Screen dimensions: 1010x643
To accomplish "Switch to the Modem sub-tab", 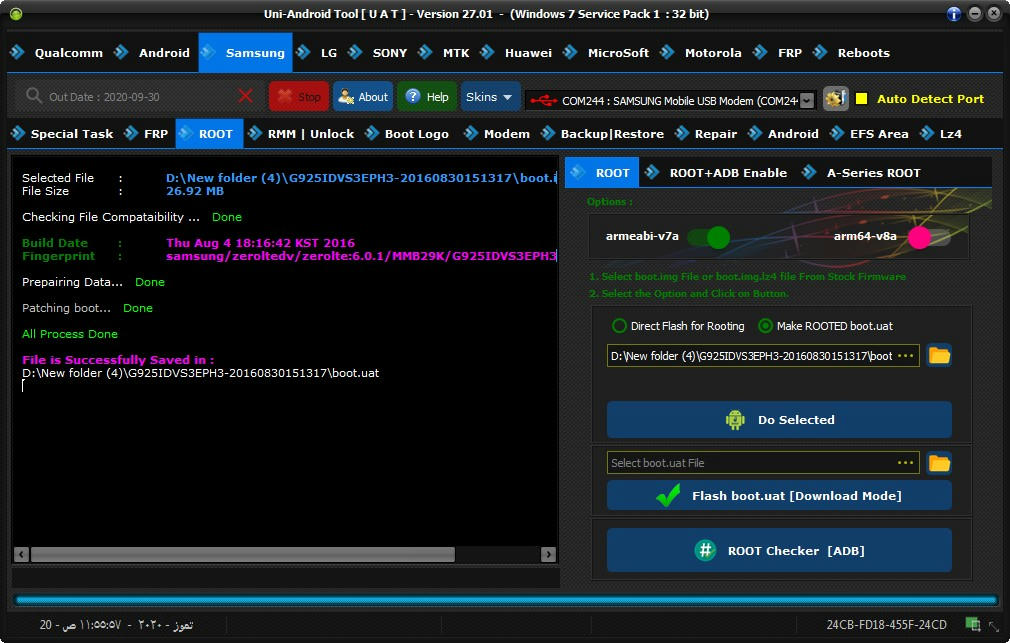I will coord(497,134).
